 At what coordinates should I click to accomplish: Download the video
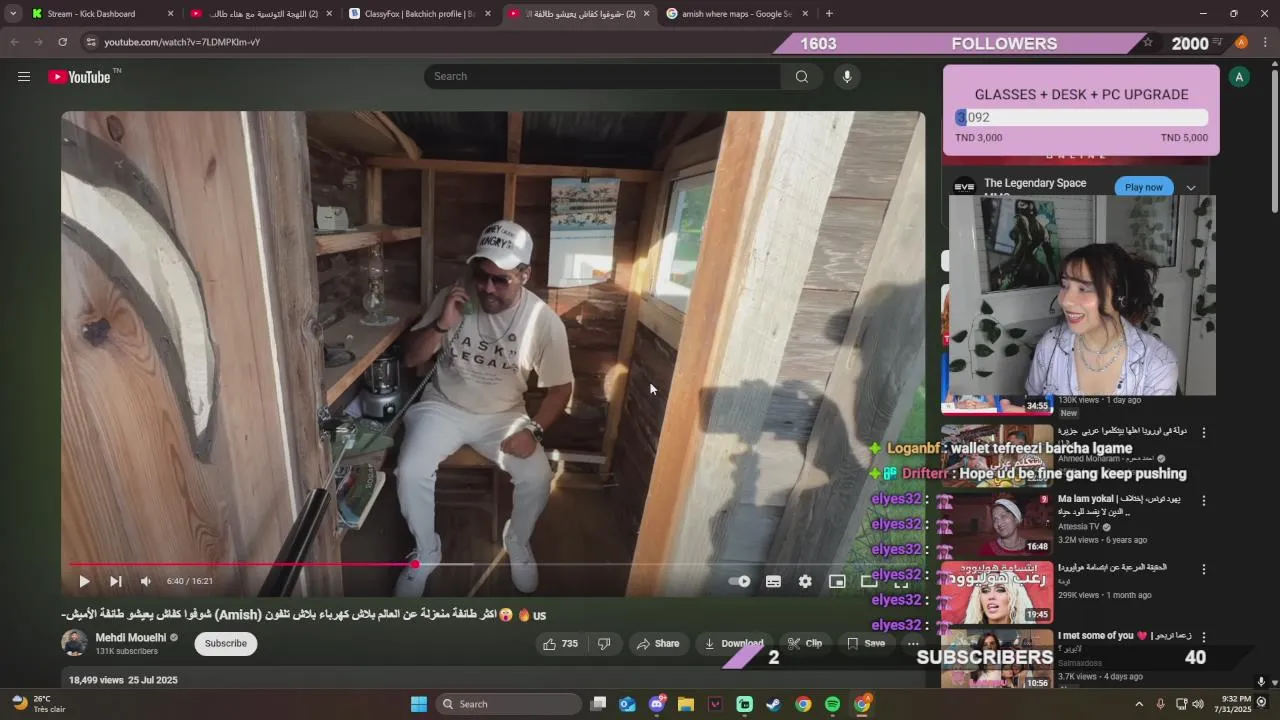coord(733,644)
